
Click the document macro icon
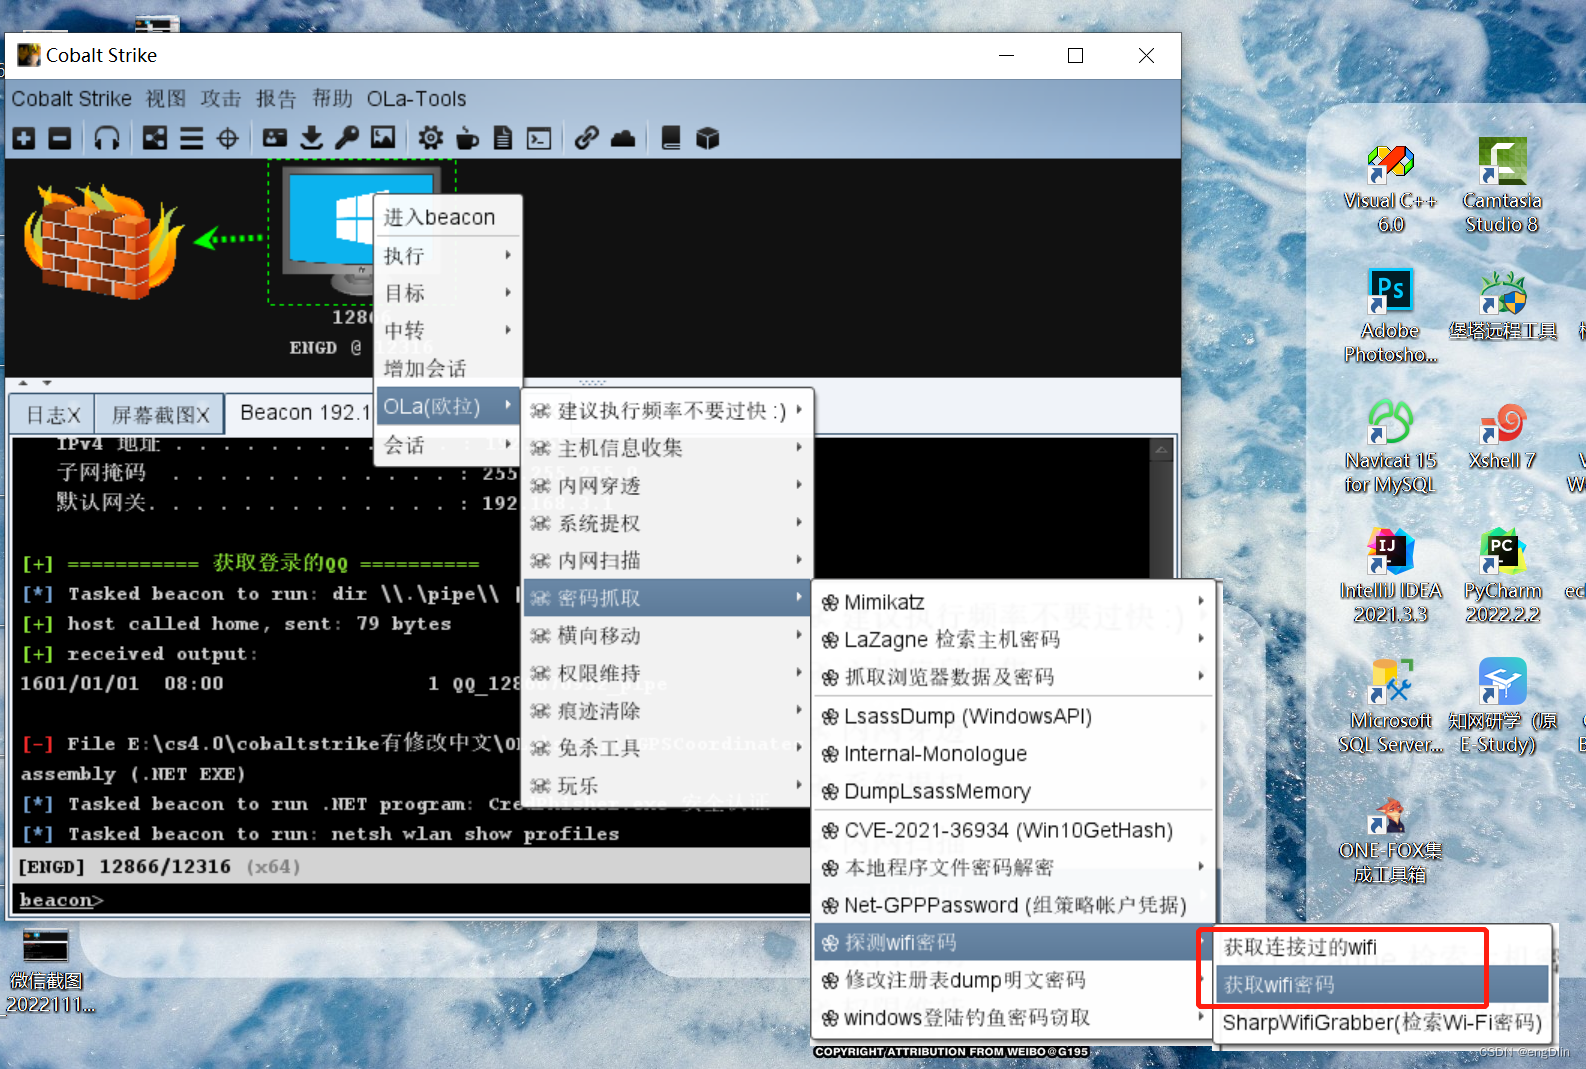503,138
